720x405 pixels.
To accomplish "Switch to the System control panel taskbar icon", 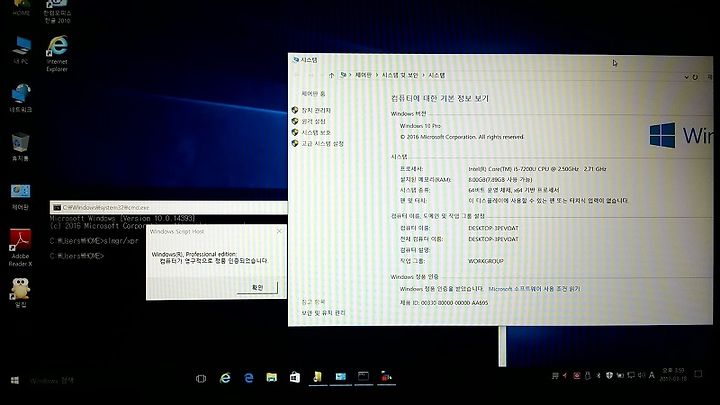I will tap(341, 377).
